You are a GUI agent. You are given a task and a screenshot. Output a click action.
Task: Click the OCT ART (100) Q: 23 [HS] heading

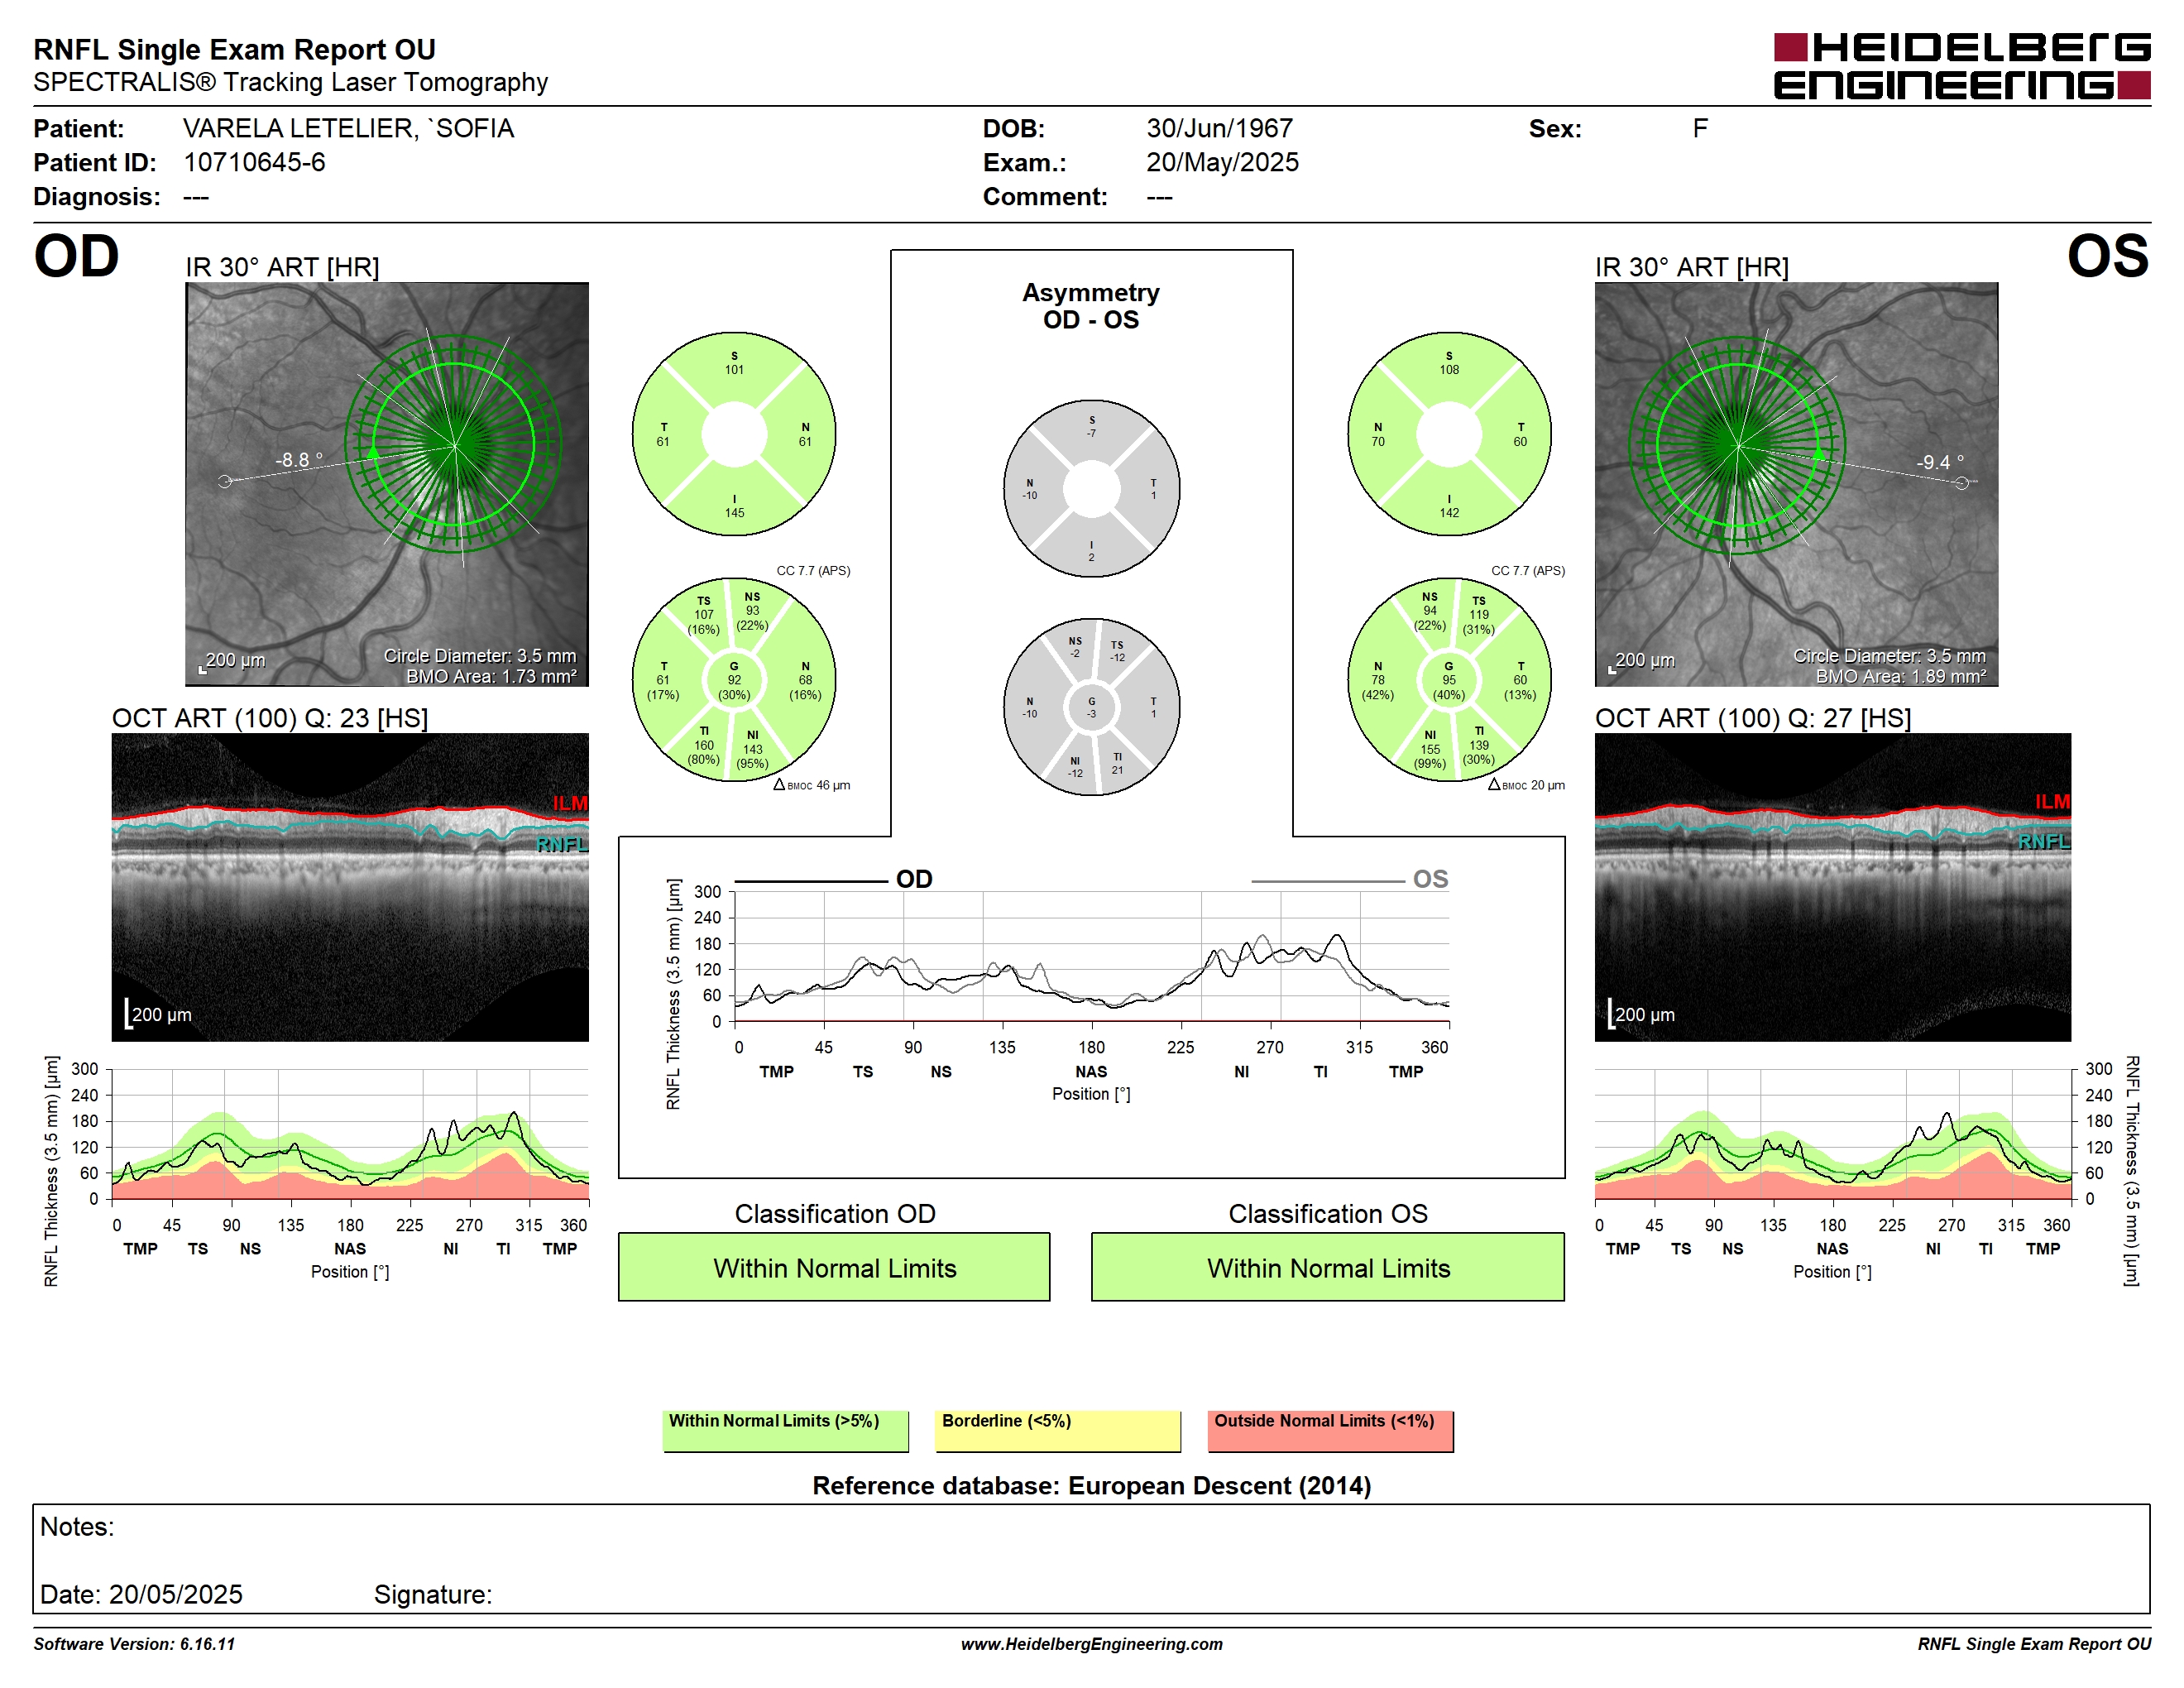tap(270, 718)
